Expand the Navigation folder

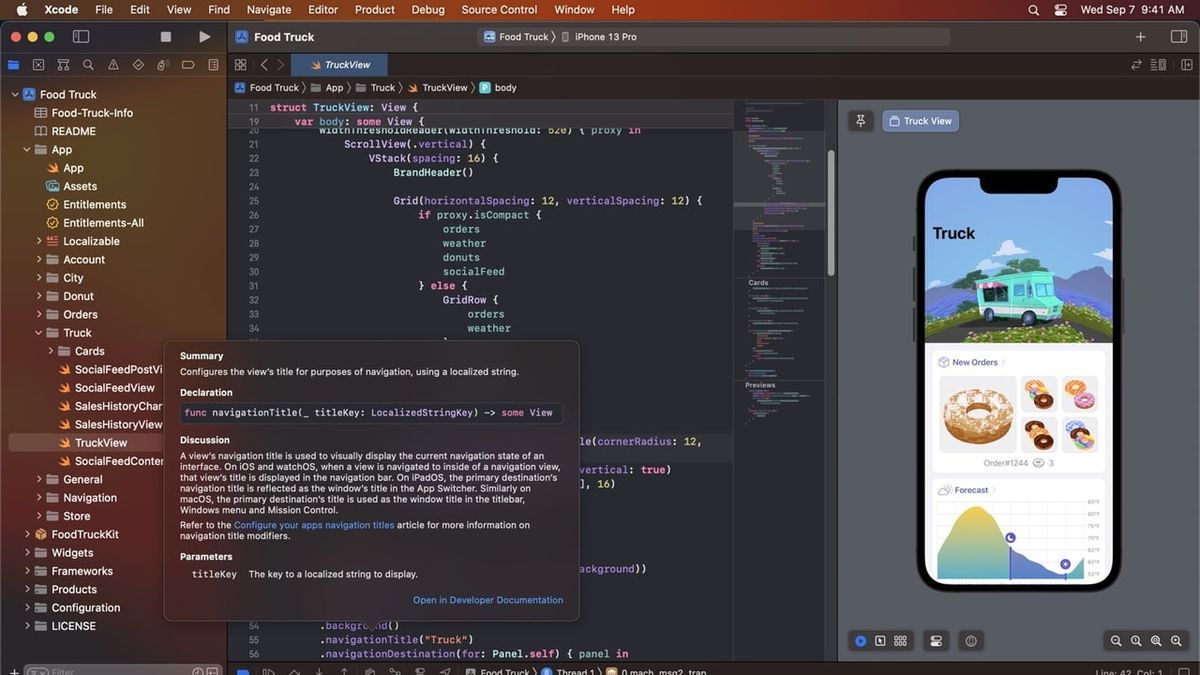click(41, 497)
